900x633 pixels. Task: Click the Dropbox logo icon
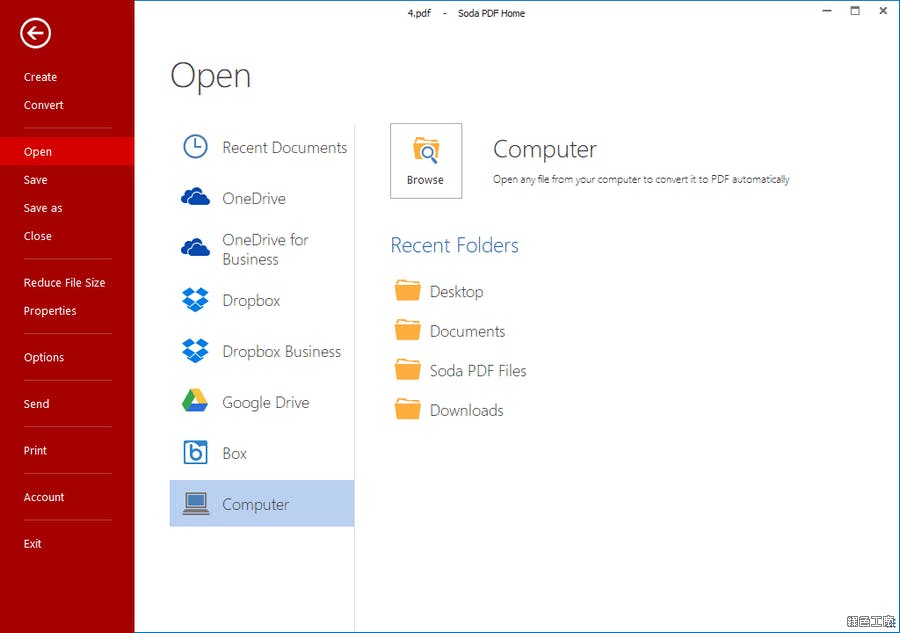pyautogui.click(x=195, y=300)
